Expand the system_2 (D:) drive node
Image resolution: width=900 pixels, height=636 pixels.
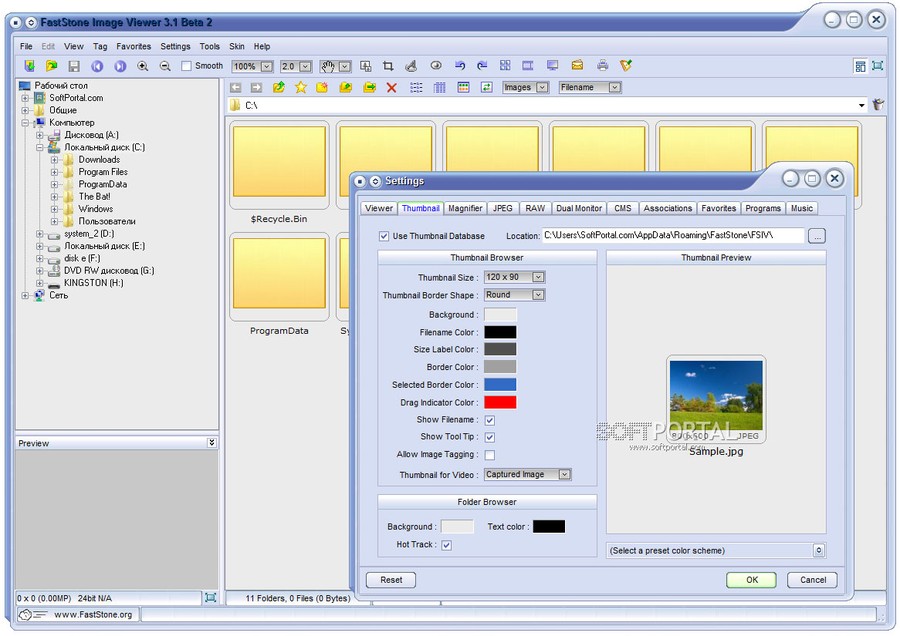click(x=40, y=234)
